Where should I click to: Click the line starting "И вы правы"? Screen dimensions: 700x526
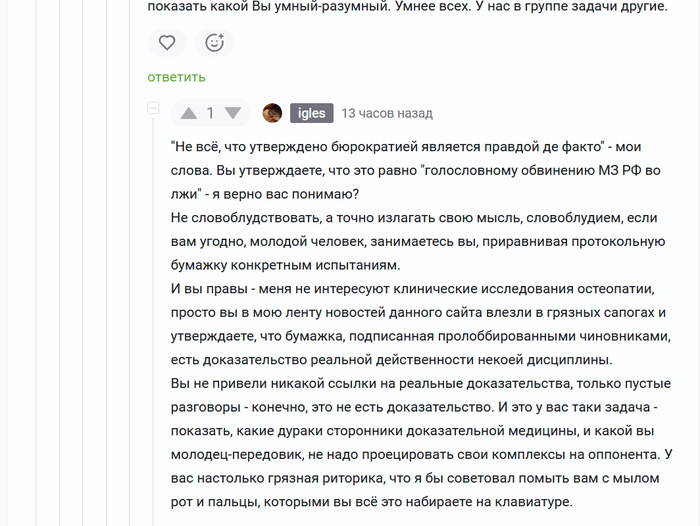[x=400, y=289]
